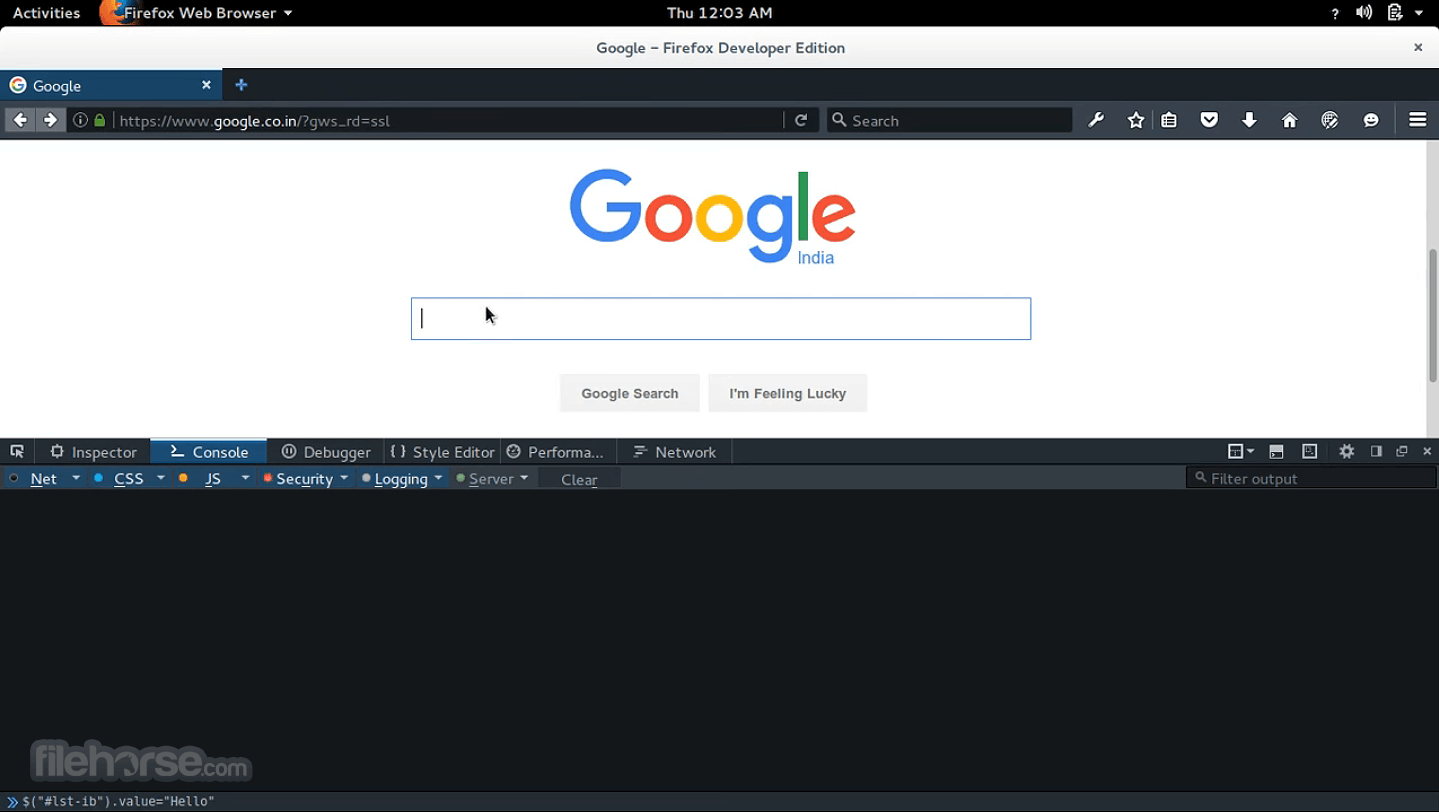
Task: Click the Google logo
Action: click(x=712, y=216)
